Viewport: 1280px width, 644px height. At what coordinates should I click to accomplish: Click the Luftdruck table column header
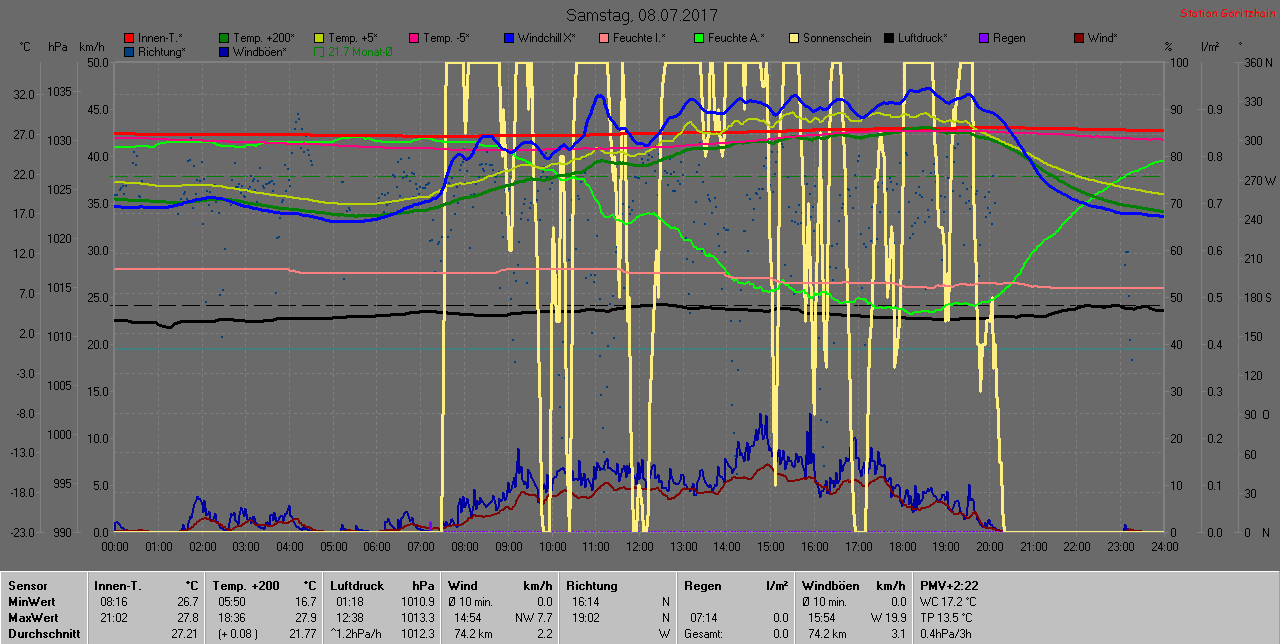pos(359,586)
